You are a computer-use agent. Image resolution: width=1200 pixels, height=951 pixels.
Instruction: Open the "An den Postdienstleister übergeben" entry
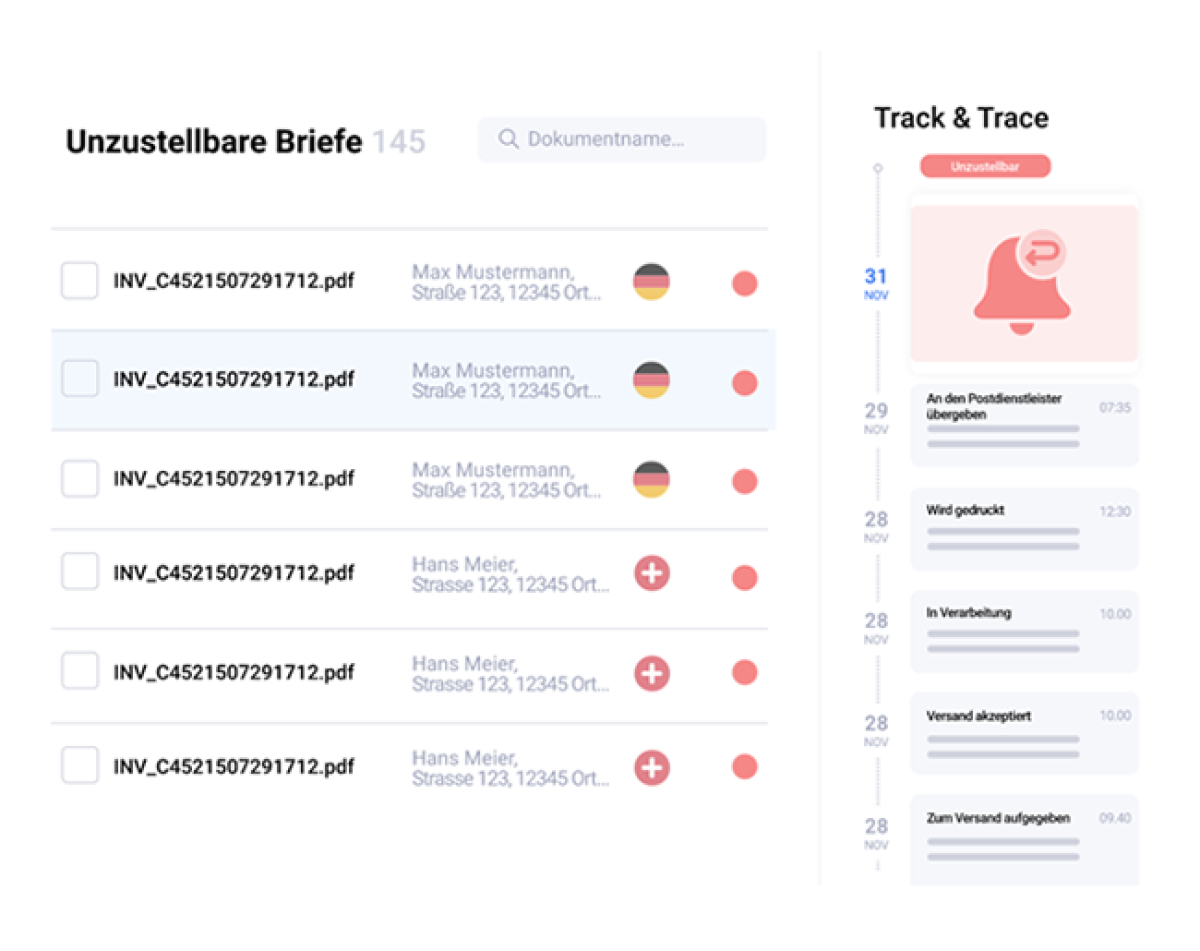coord(1024,425)
